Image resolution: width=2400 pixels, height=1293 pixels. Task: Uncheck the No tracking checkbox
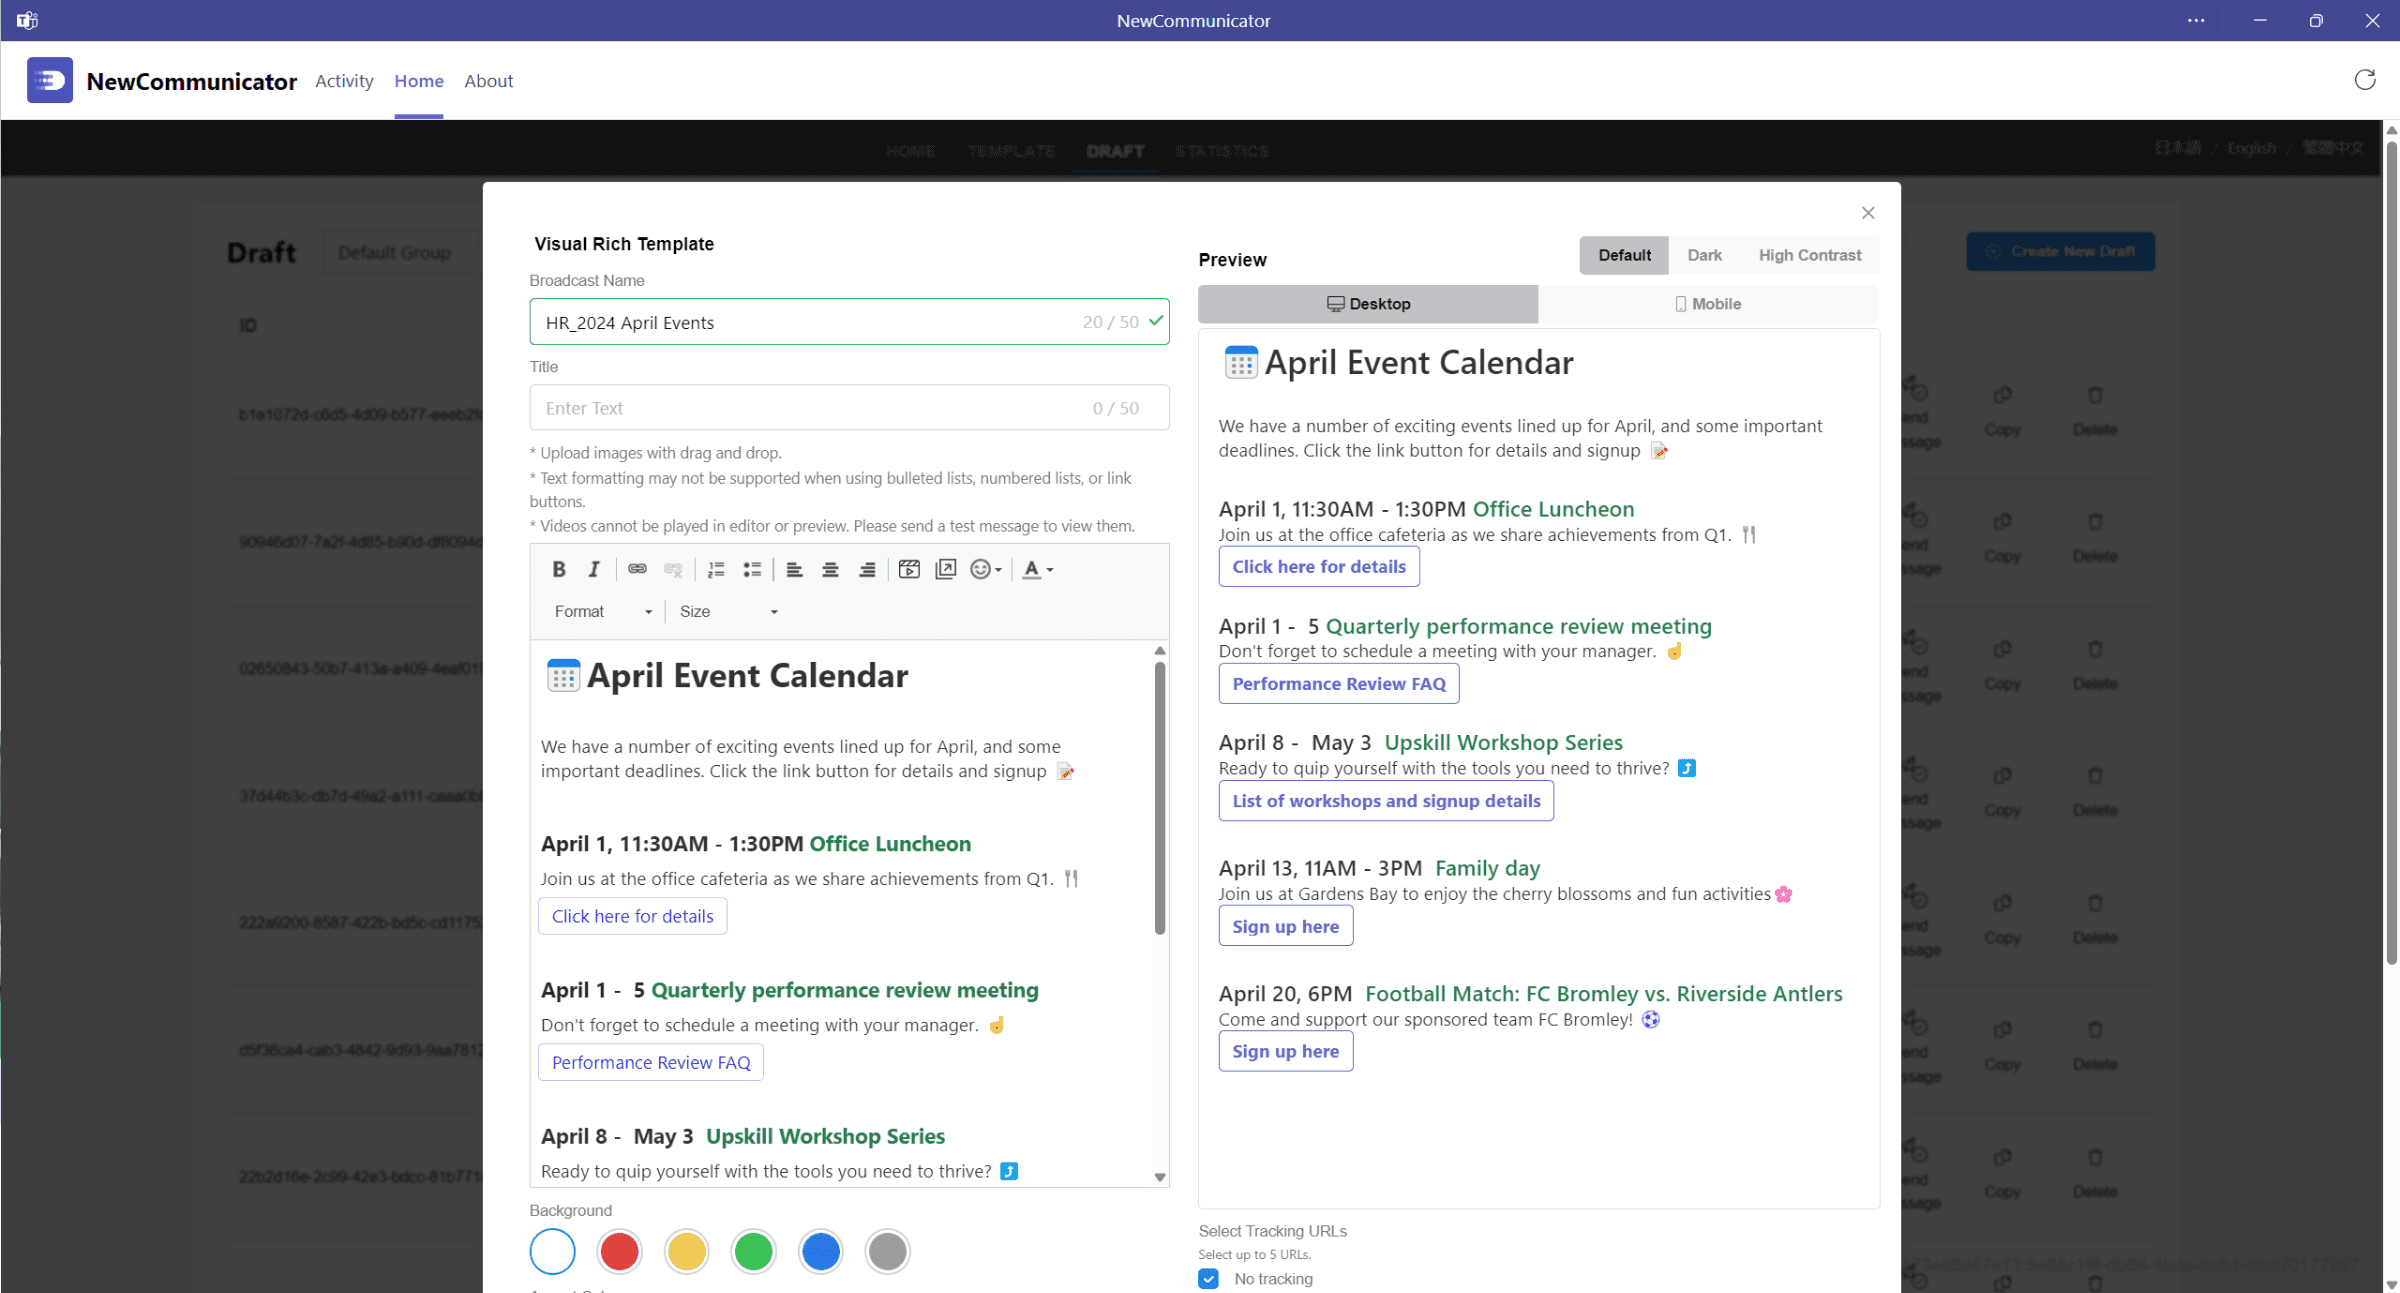1209,1278
